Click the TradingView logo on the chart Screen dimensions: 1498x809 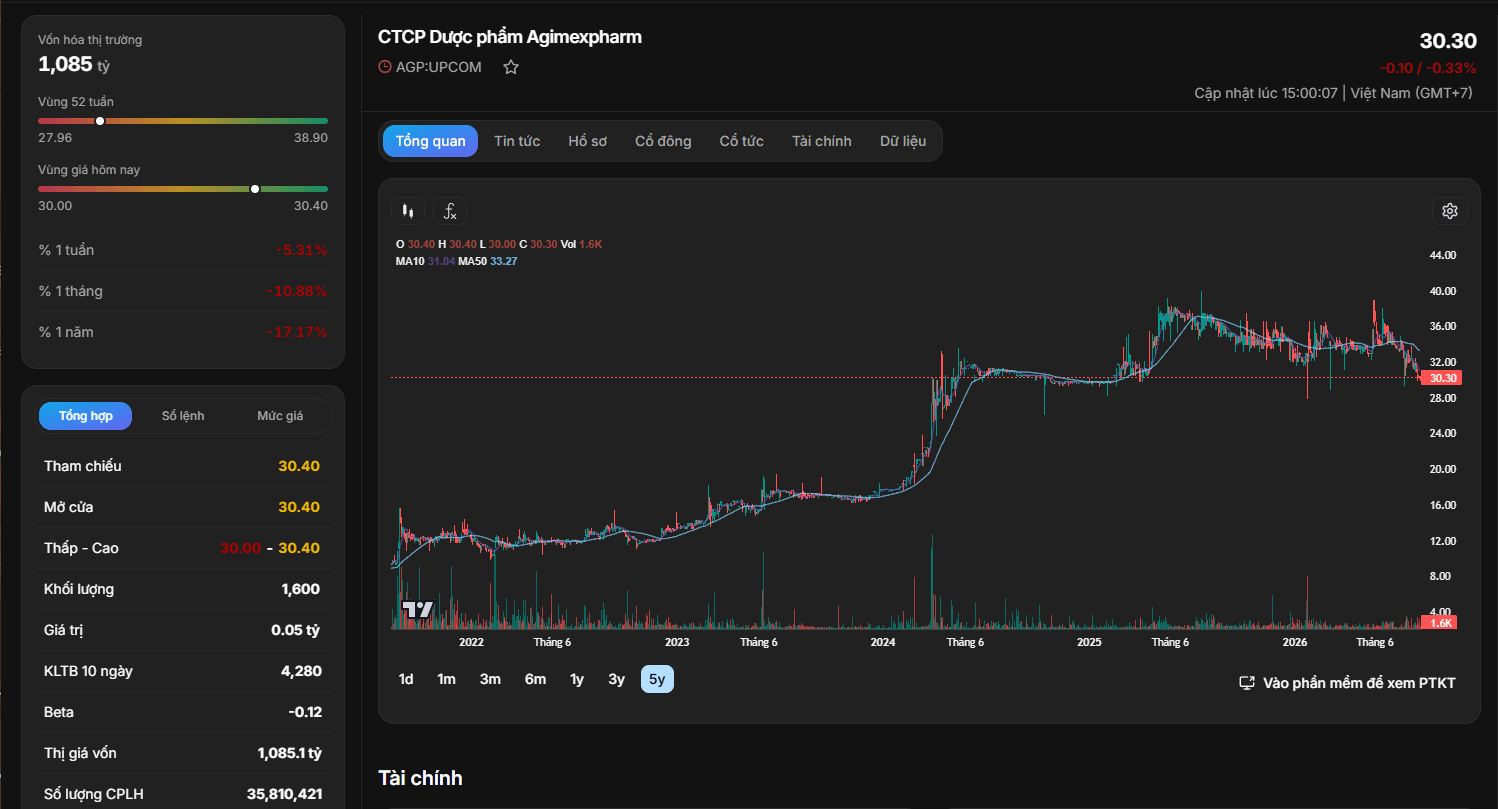point(417,610)
